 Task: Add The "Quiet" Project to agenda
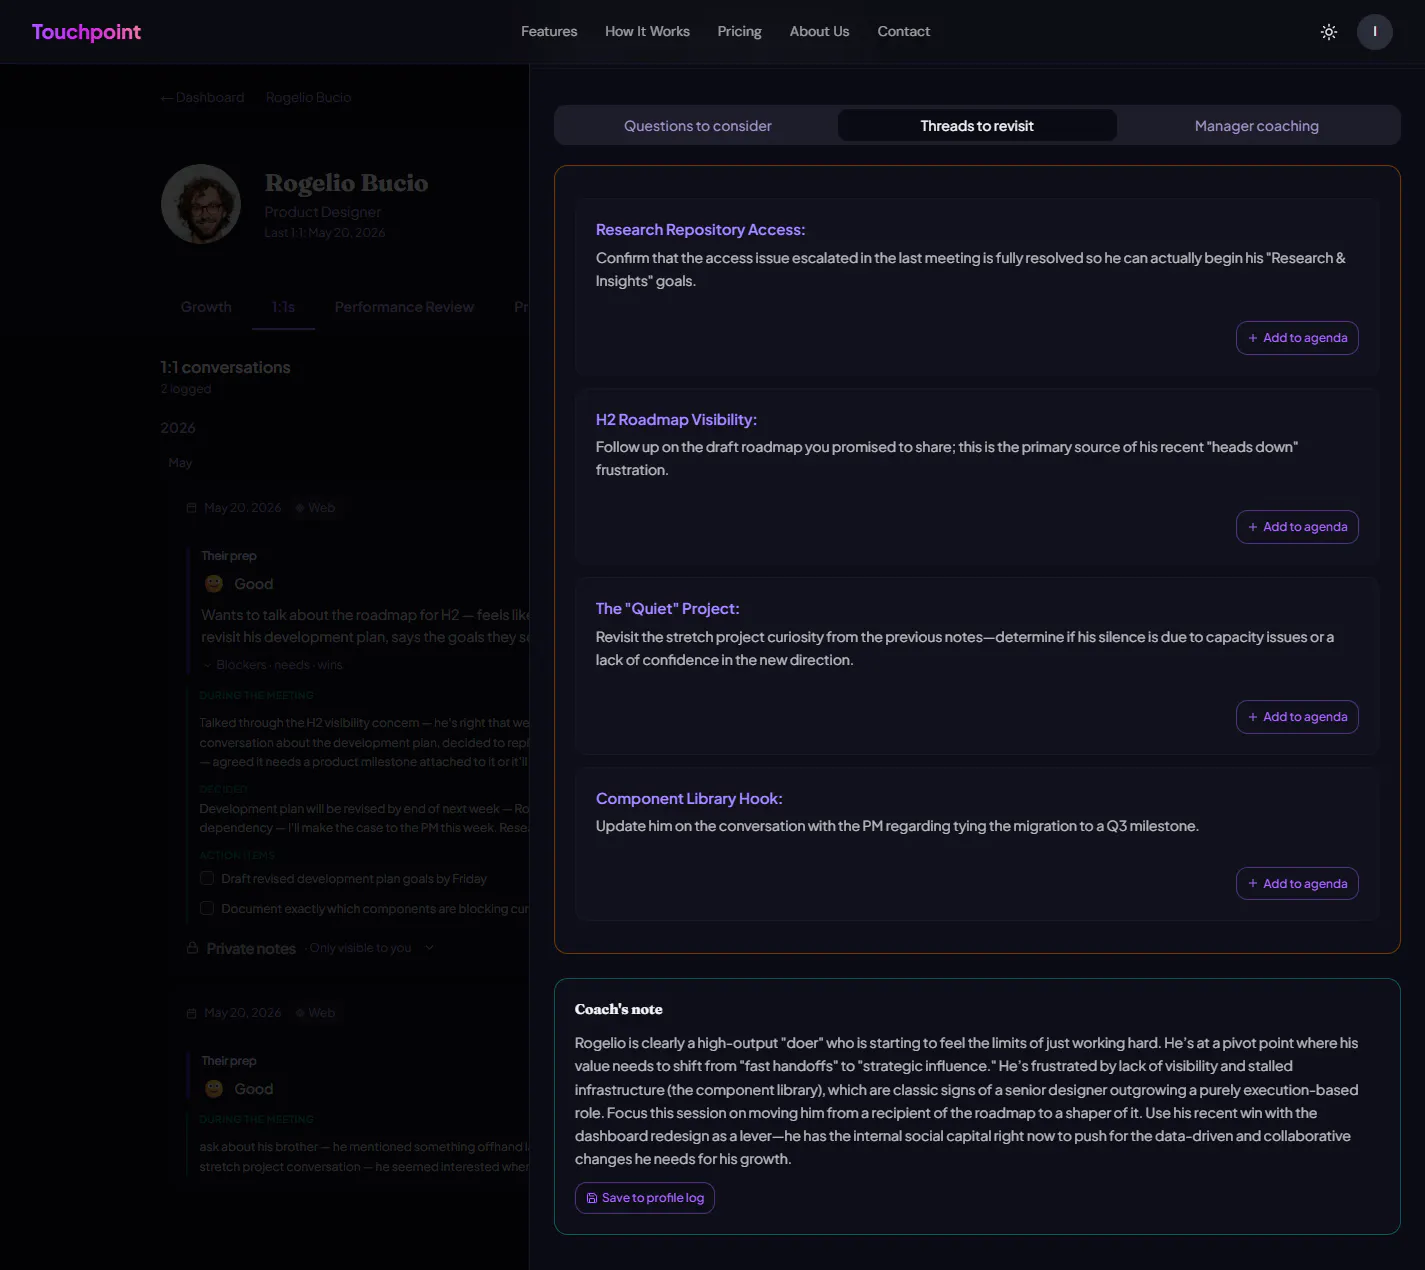pyautogui.click(x=1297, y=717)
